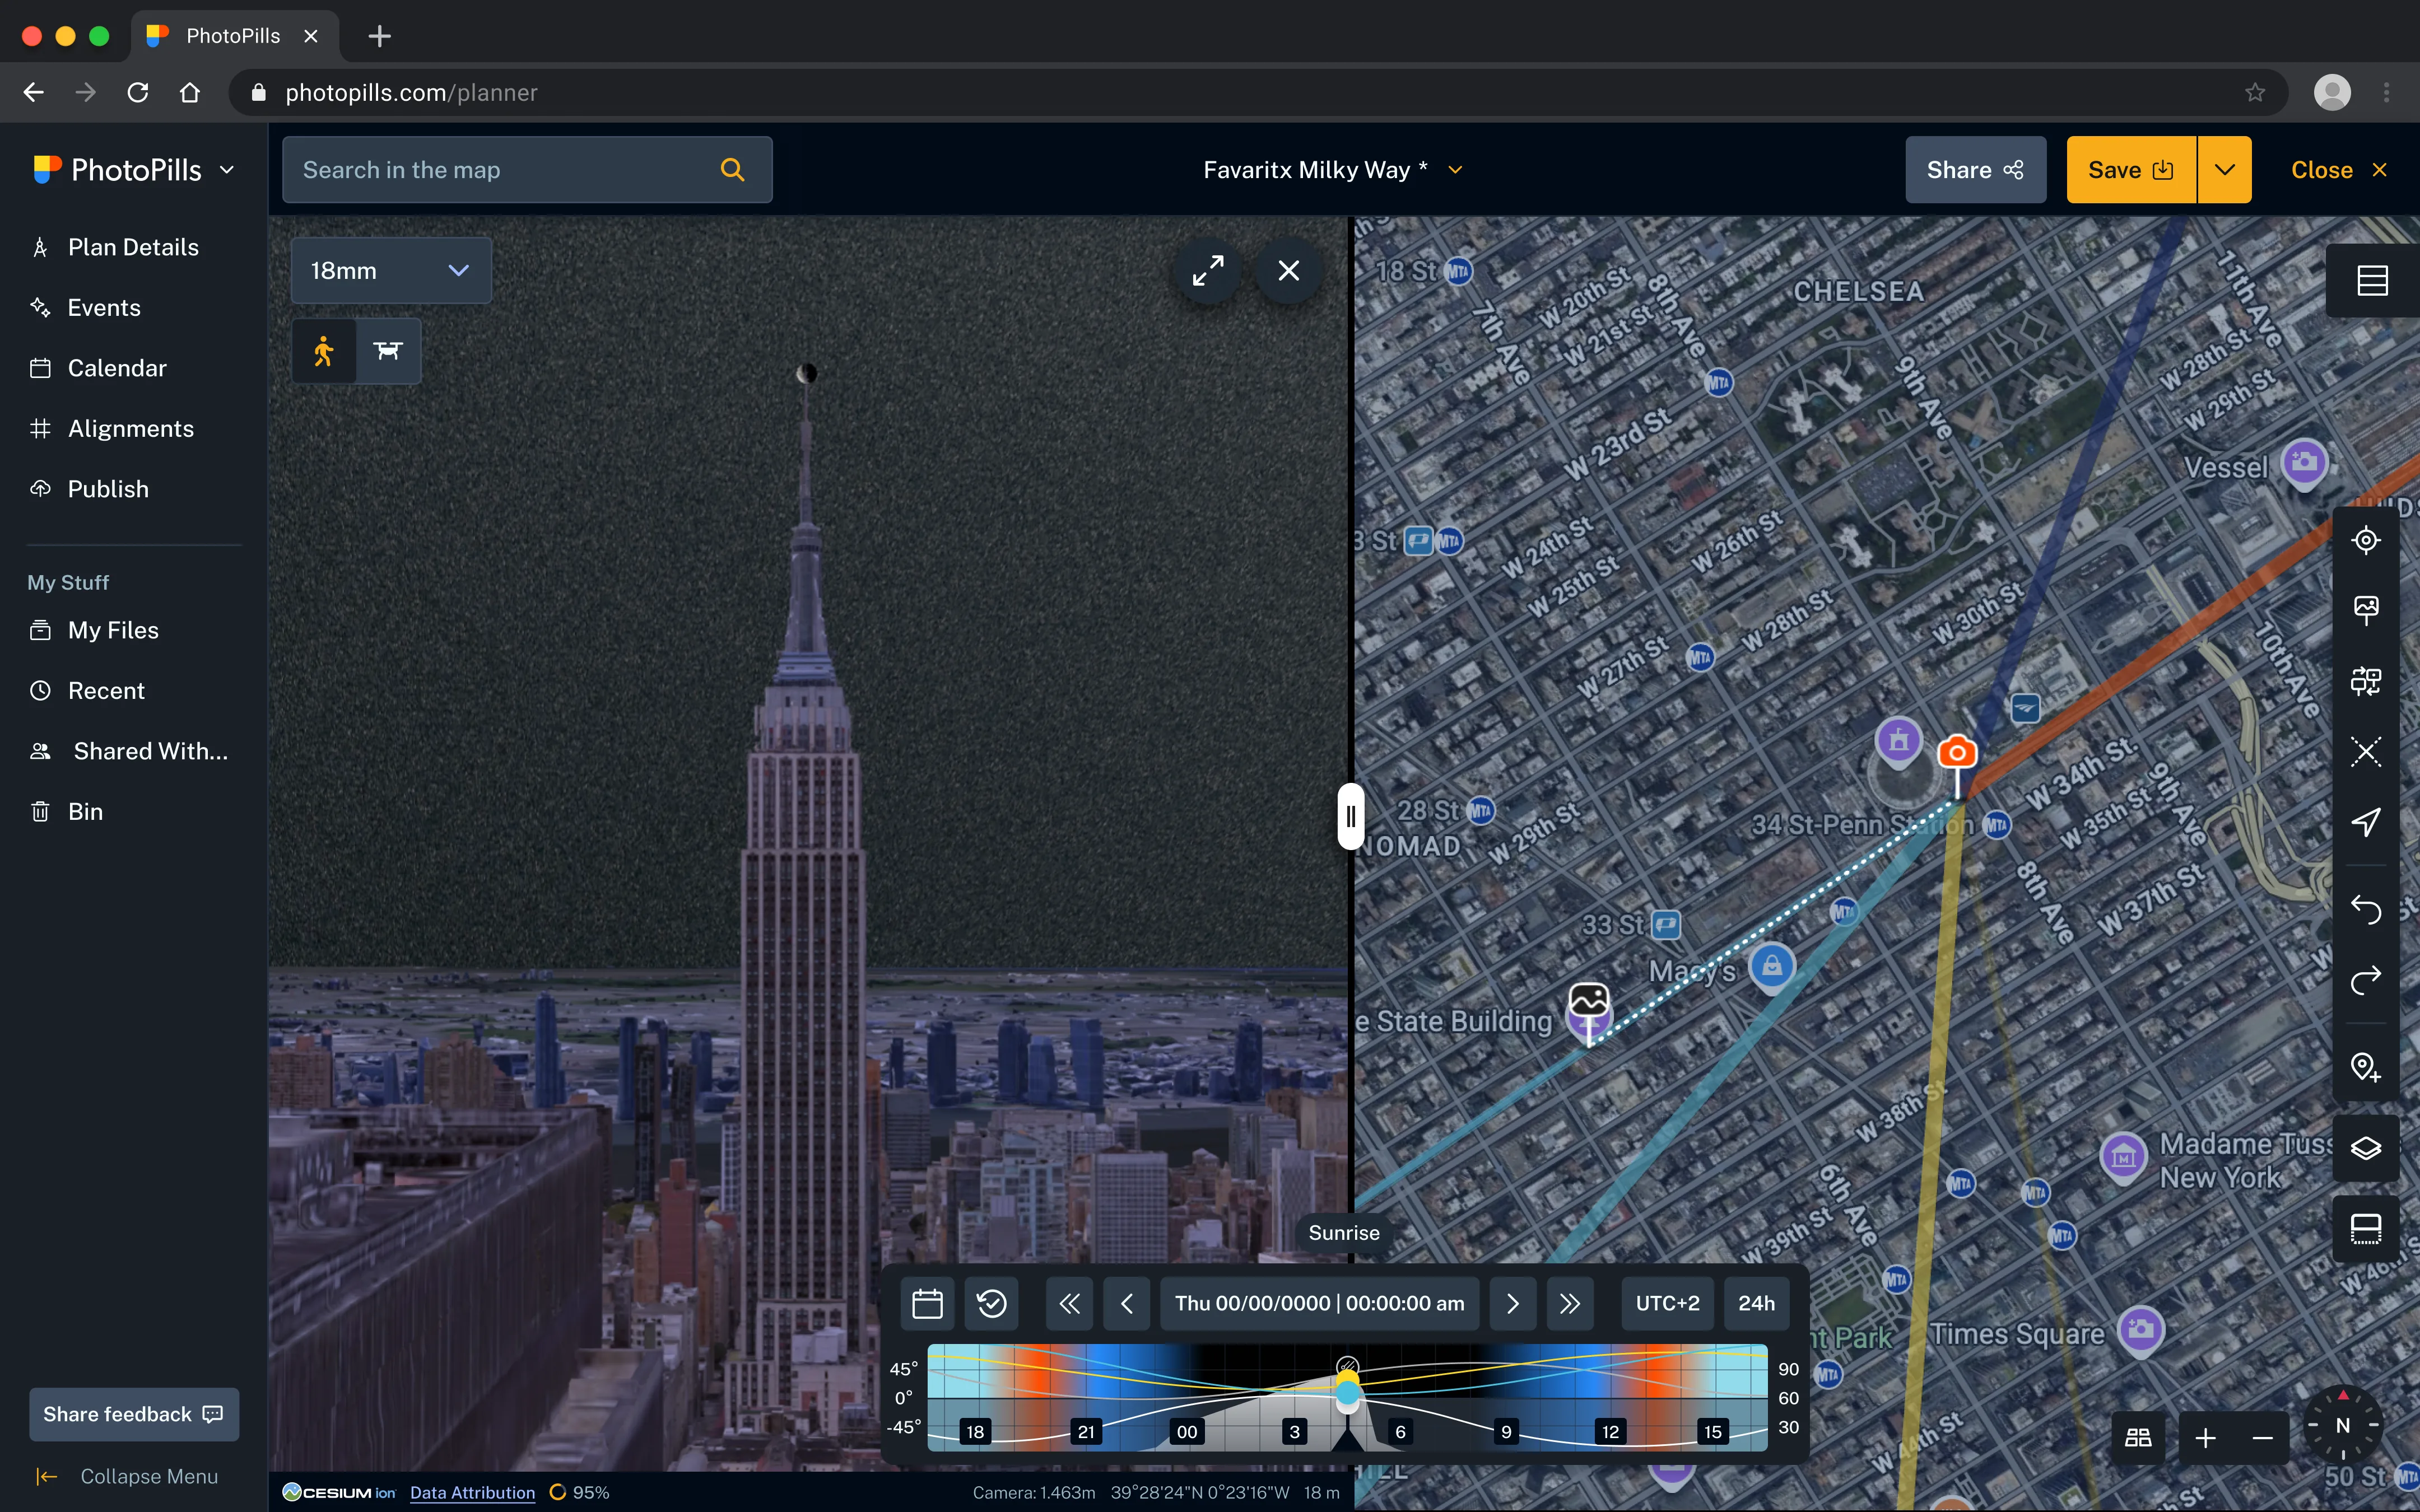Viewport: 2420px width, 1512px height.
Task: Open the calendar date picker icon
Action: point(927,1303)
